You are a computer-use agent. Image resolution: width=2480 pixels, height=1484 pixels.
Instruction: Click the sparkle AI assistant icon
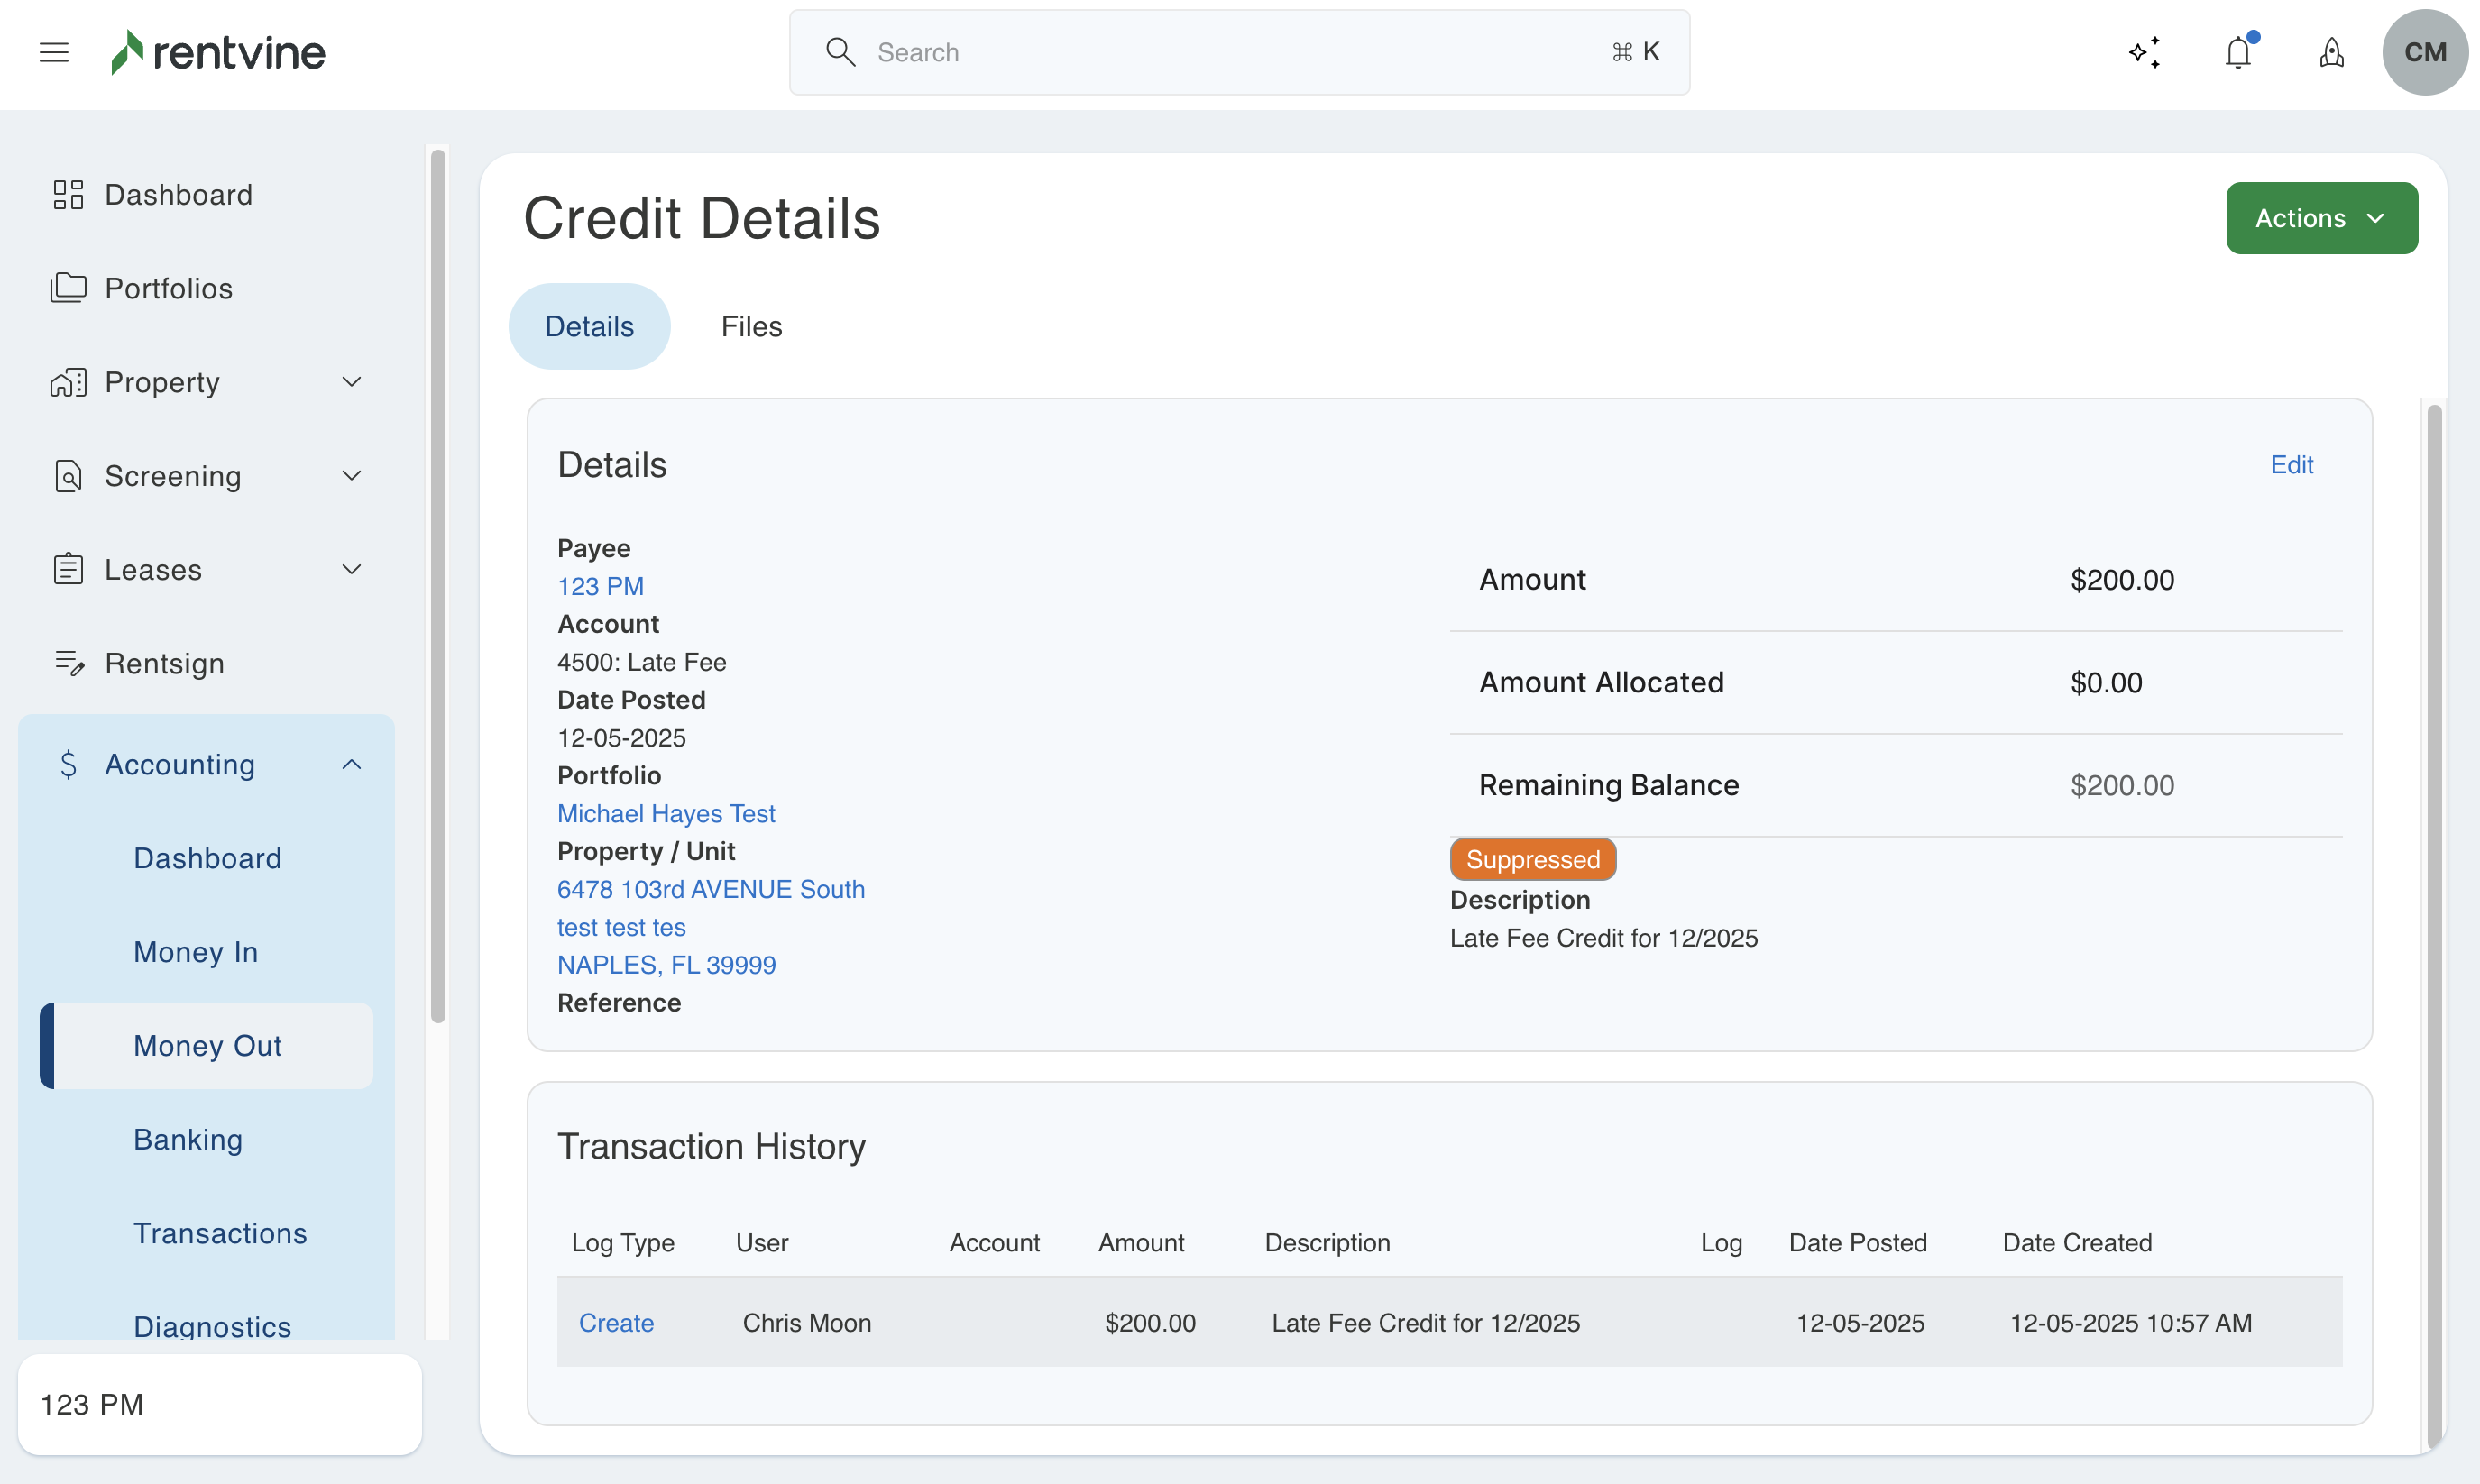pos(2144,52)
